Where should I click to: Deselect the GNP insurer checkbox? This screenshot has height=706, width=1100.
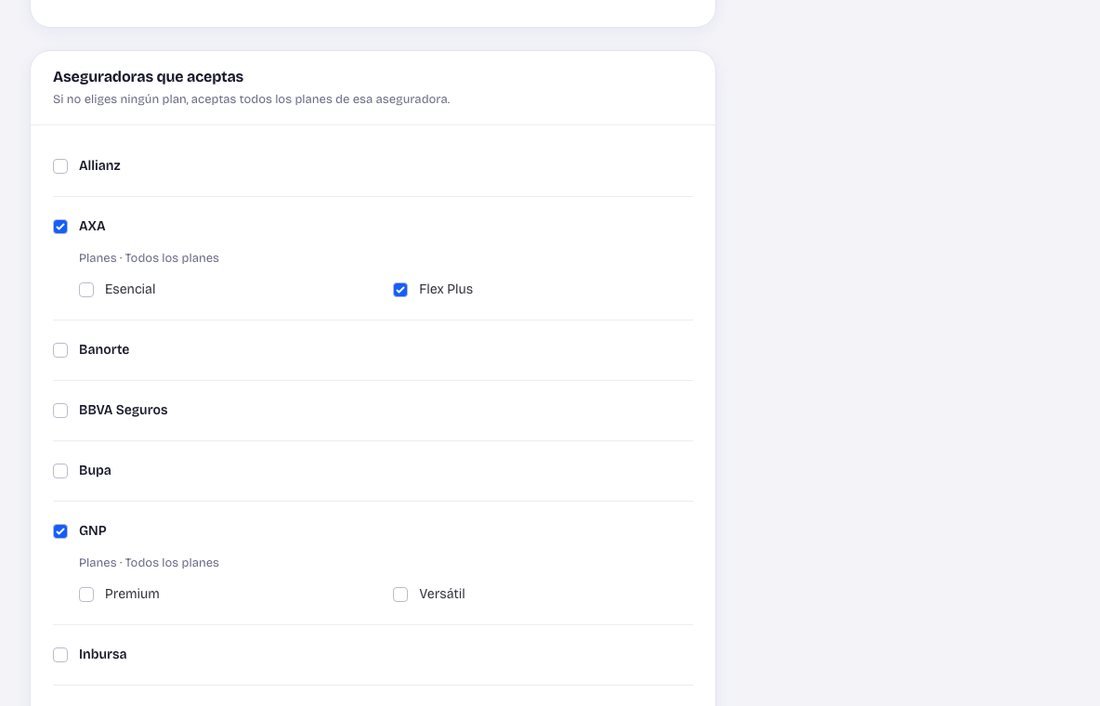60,531
